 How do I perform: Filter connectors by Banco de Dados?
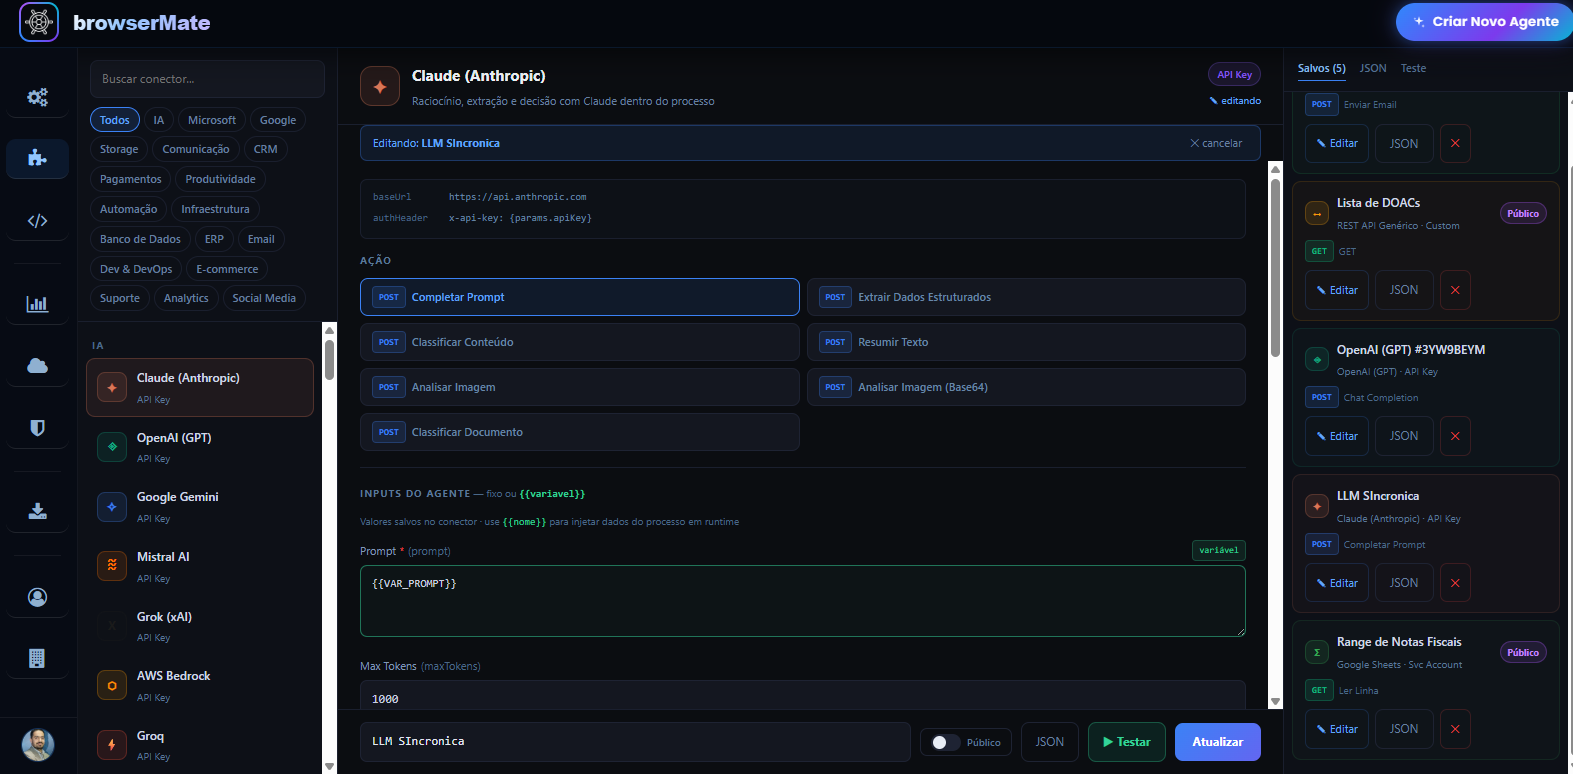tap(140, 239)
